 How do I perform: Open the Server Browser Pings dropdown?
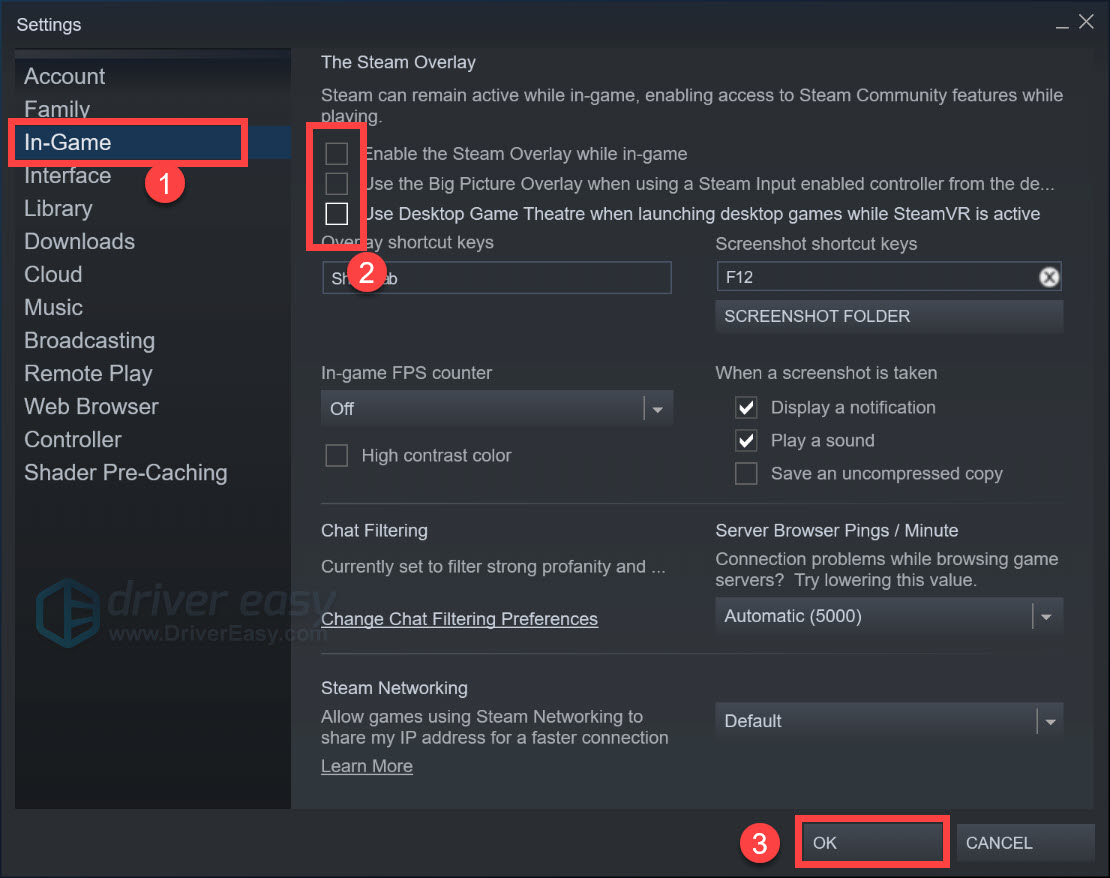coord(888,616)
